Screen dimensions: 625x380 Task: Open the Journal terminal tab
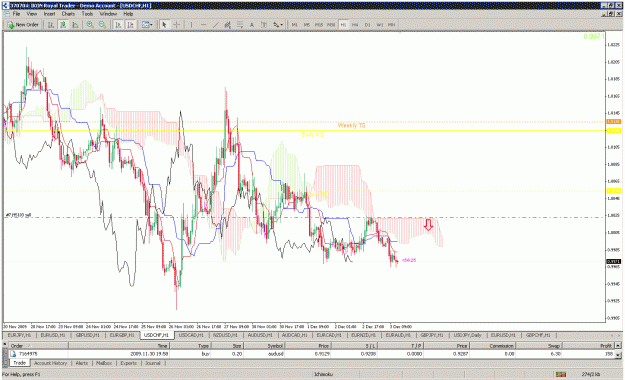point(153,363)
